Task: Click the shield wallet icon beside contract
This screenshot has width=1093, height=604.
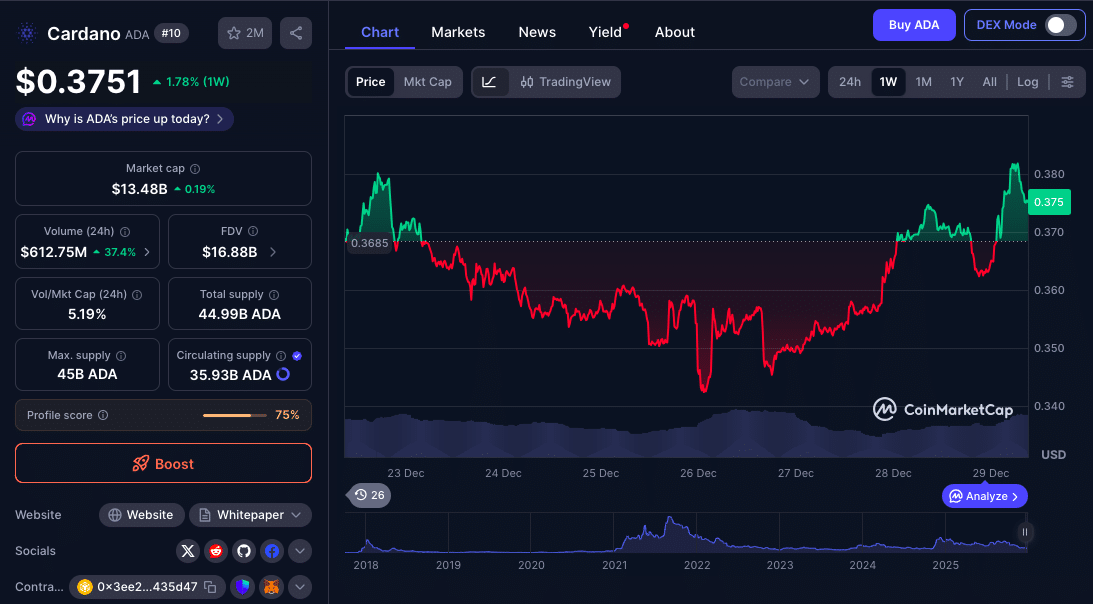Action: click(243, 587)
